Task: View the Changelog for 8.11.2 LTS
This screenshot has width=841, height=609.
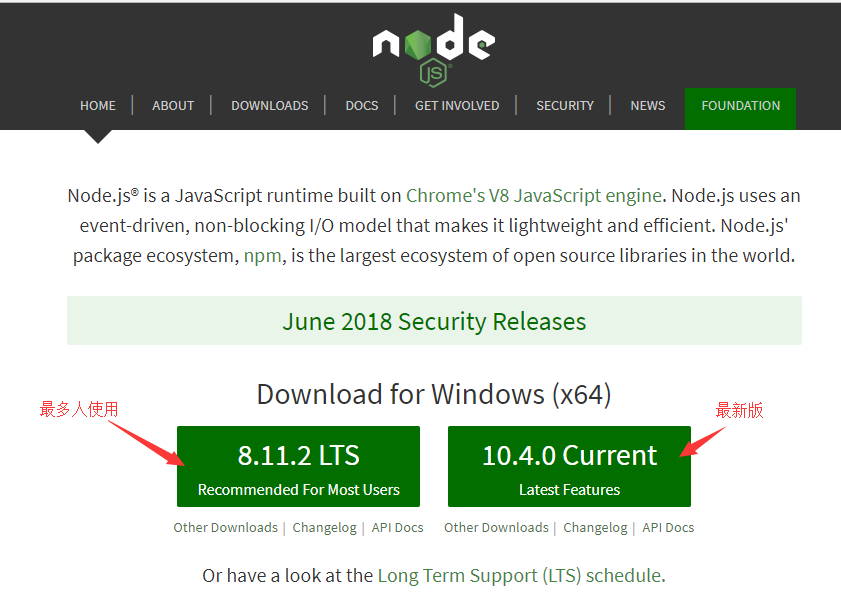Action: 324,528
